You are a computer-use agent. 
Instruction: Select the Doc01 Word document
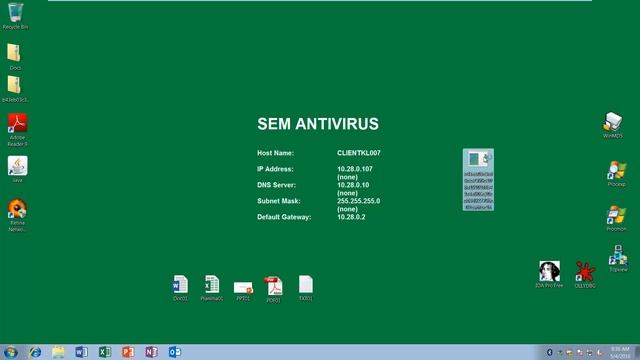[x=180, y=288]
